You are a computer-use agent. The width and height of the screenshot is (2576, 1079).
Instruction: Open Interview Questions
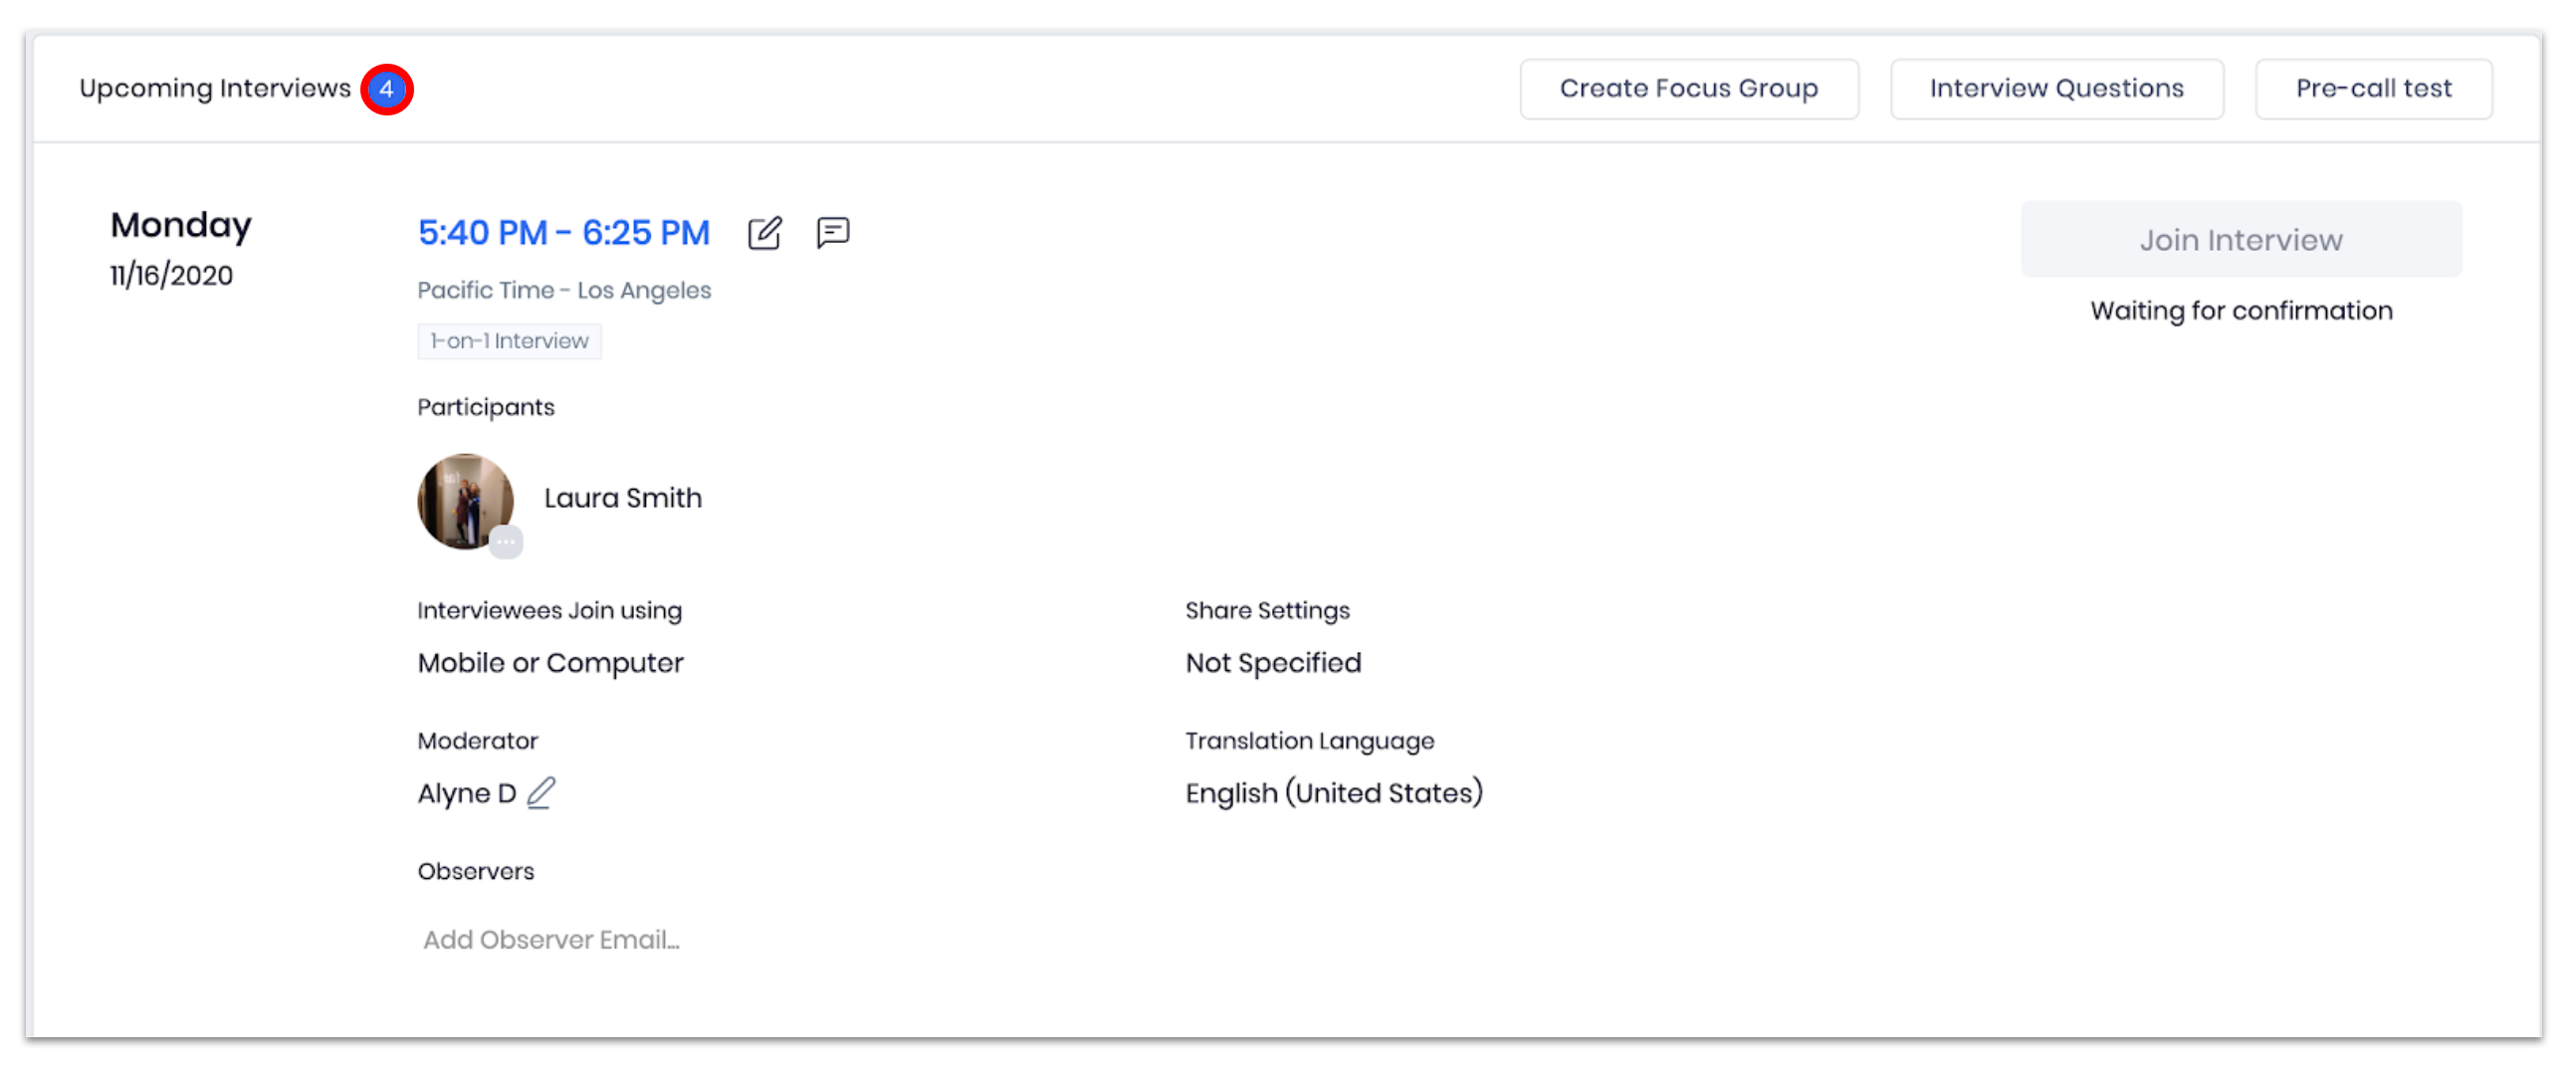pos(2056,89)
